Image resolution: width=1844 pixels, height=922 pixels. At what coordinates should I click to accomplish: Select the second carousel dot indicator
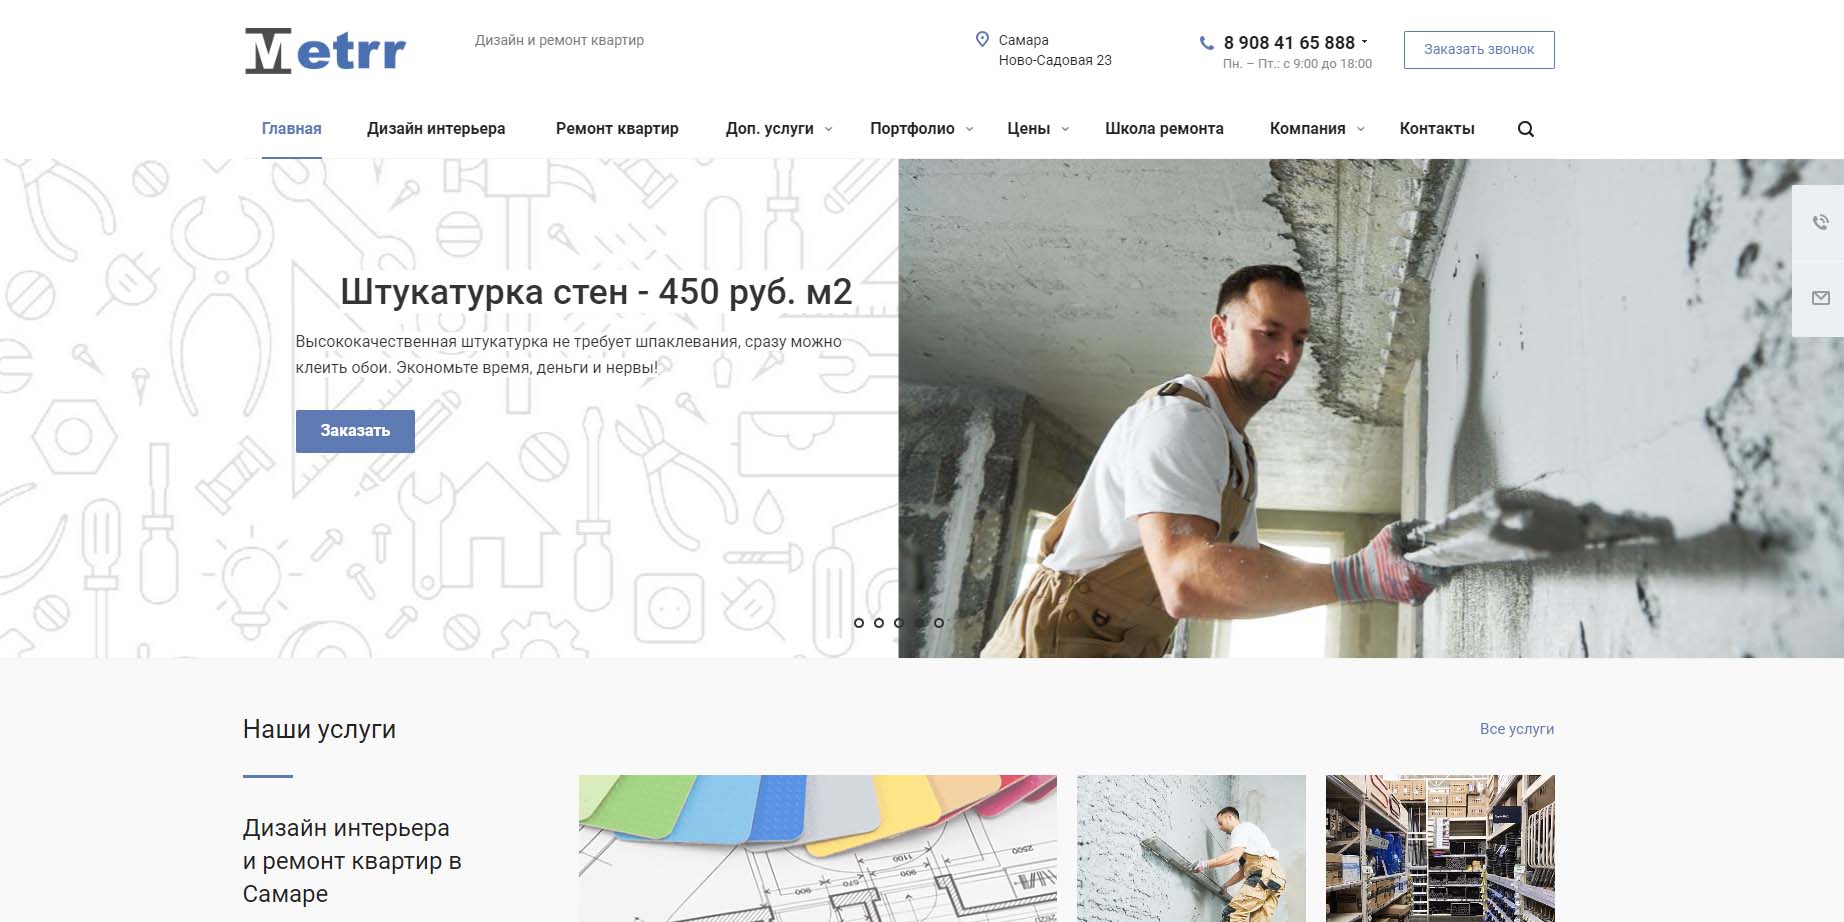point(879,623)
